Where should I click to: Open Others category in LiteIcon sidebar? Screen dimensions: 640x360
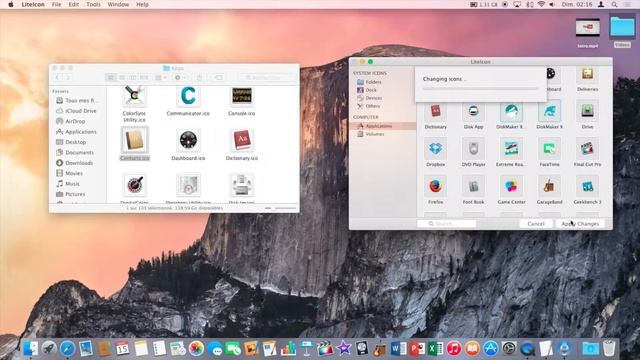click(x=369, y=106)
